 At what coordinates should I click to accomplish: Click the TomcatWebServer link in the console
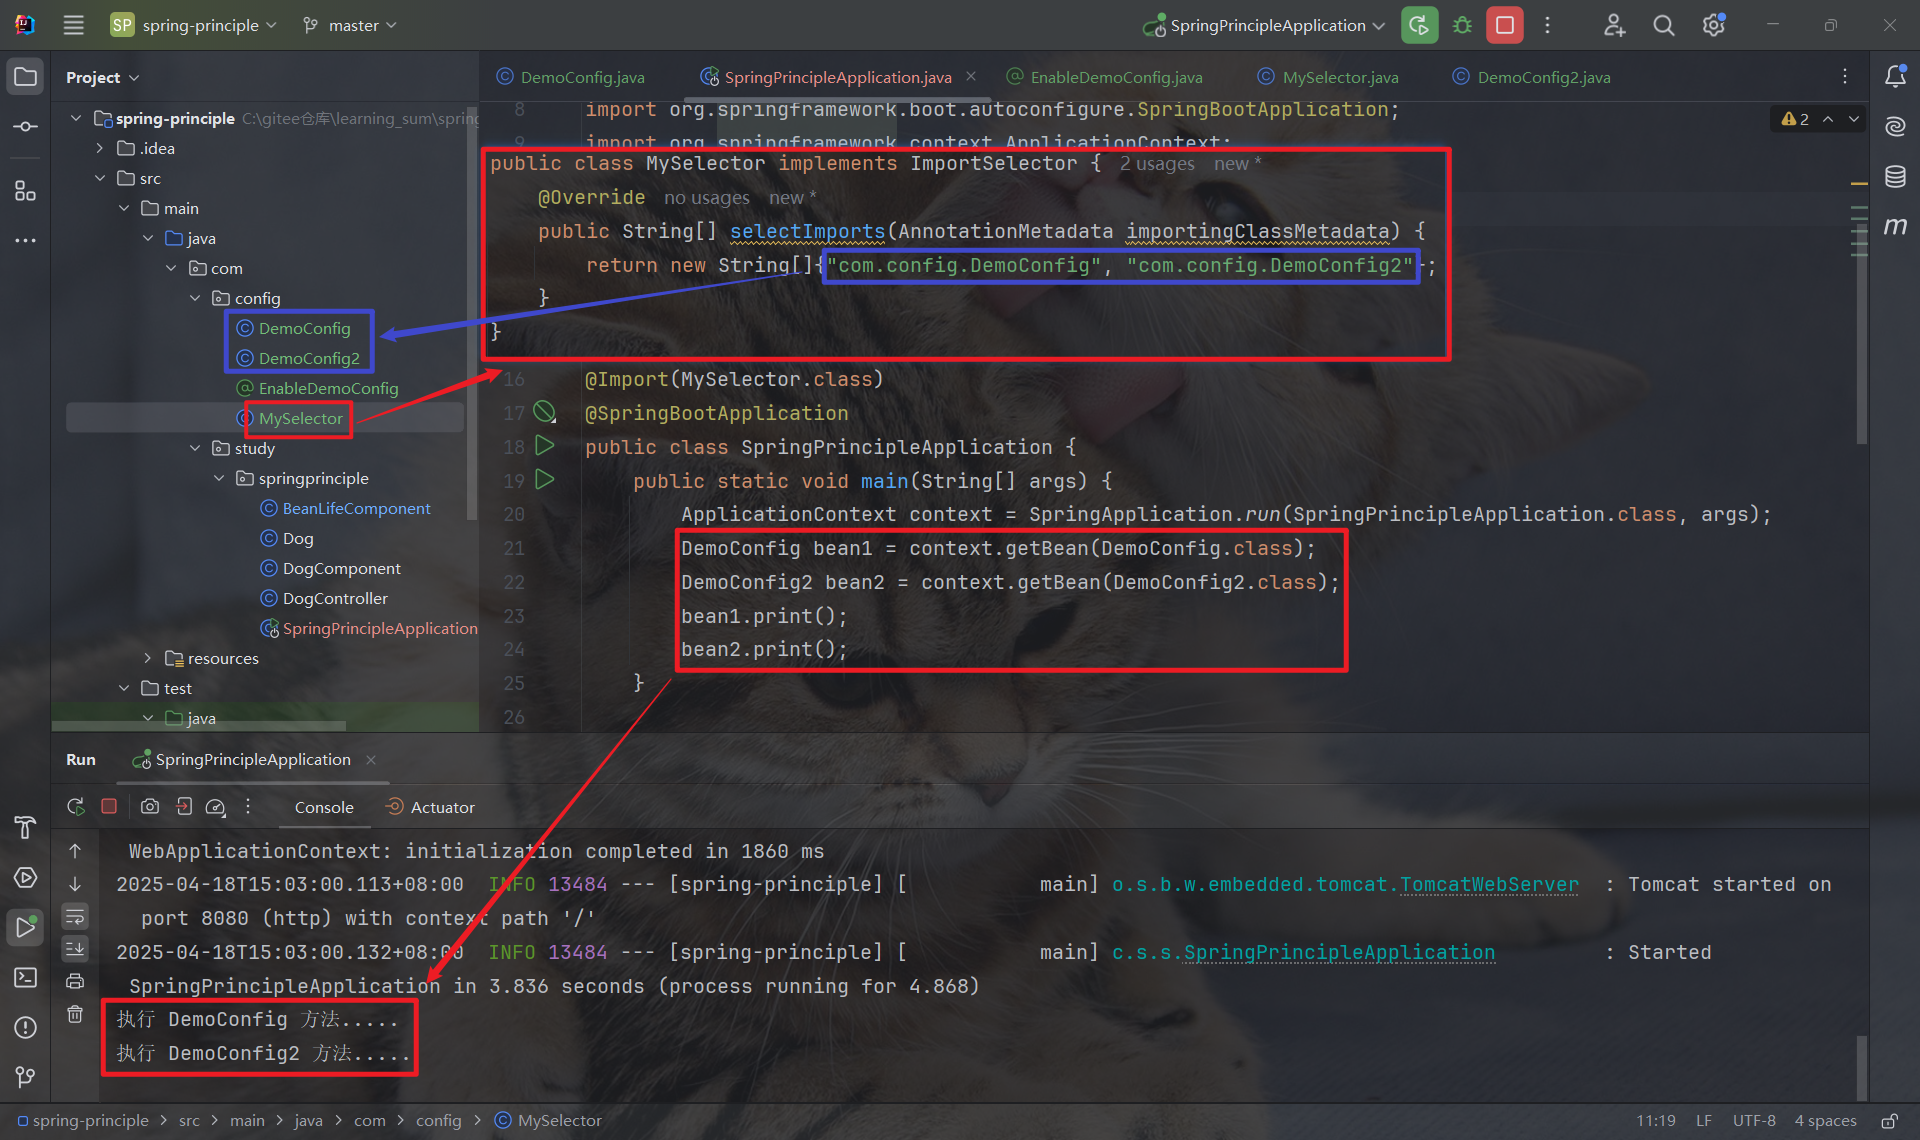1489,884
